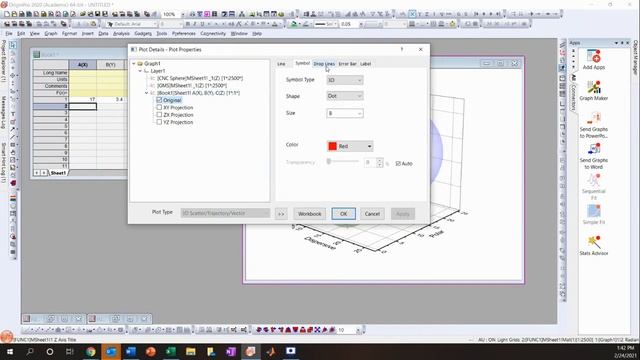
Task: Open the Graph menu
Action: 51,33
